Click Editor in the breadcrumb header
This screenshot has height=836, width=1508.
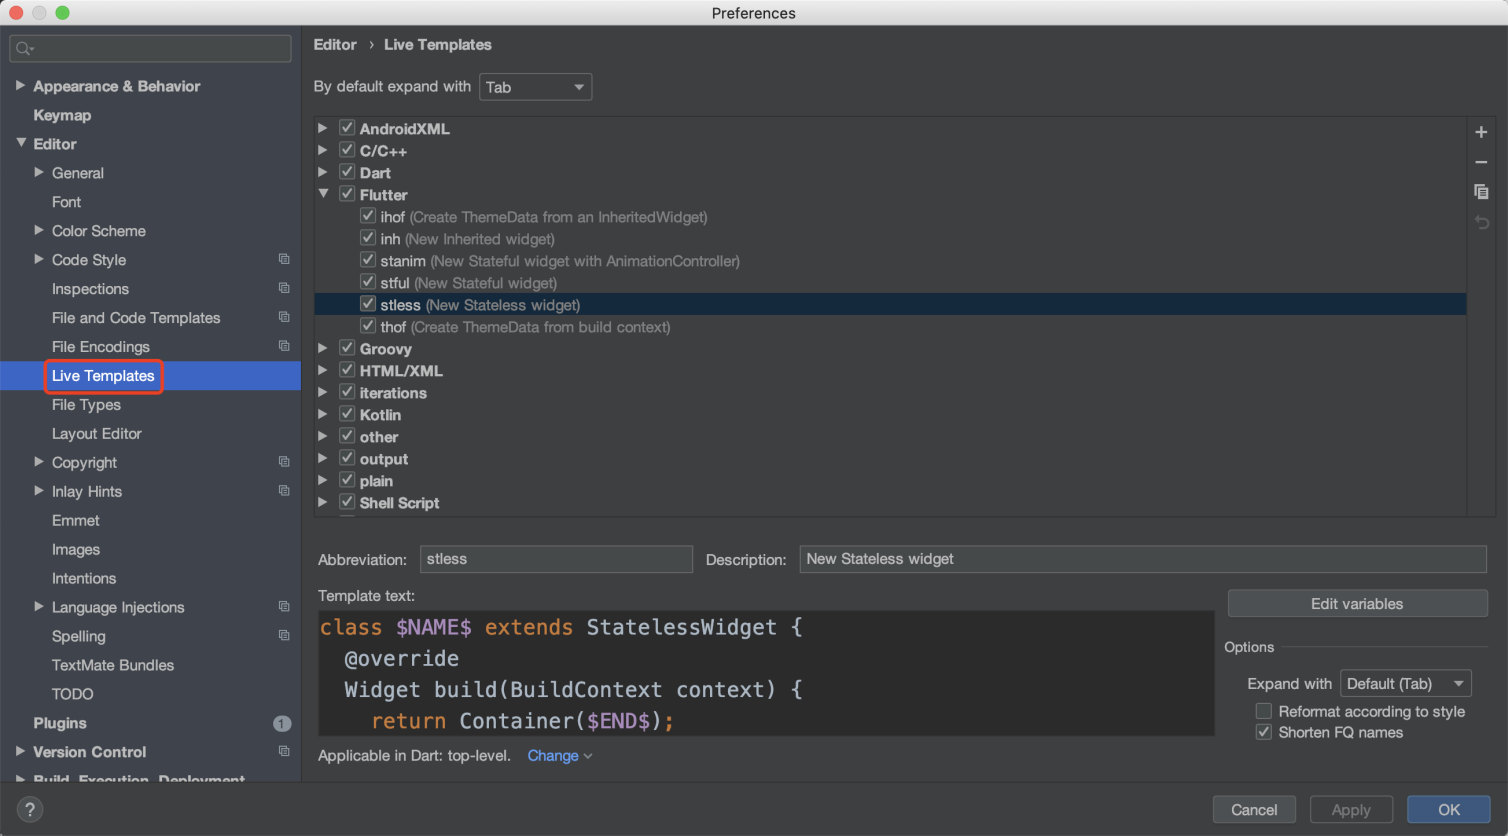coord(335,45)
